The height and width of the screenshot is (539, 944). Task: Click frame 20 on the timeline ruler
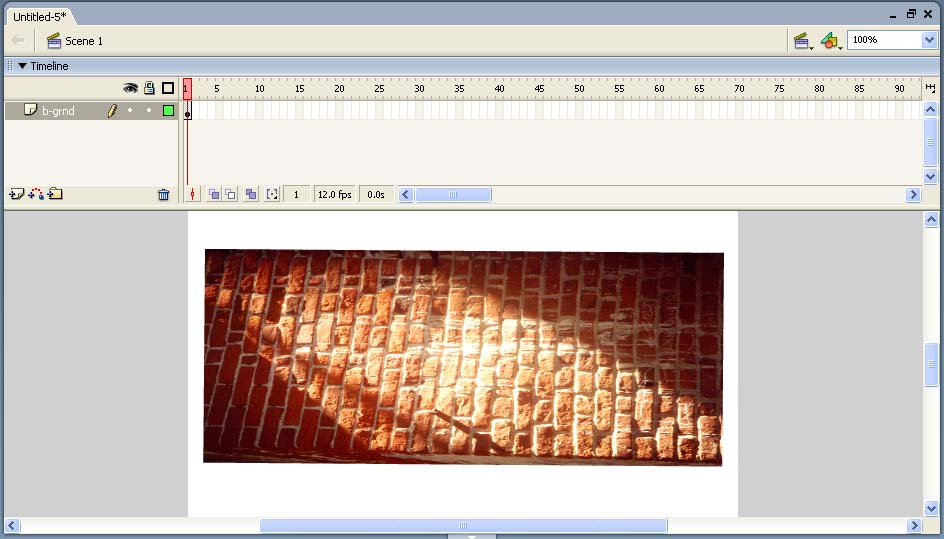click(x=340, y=89)
